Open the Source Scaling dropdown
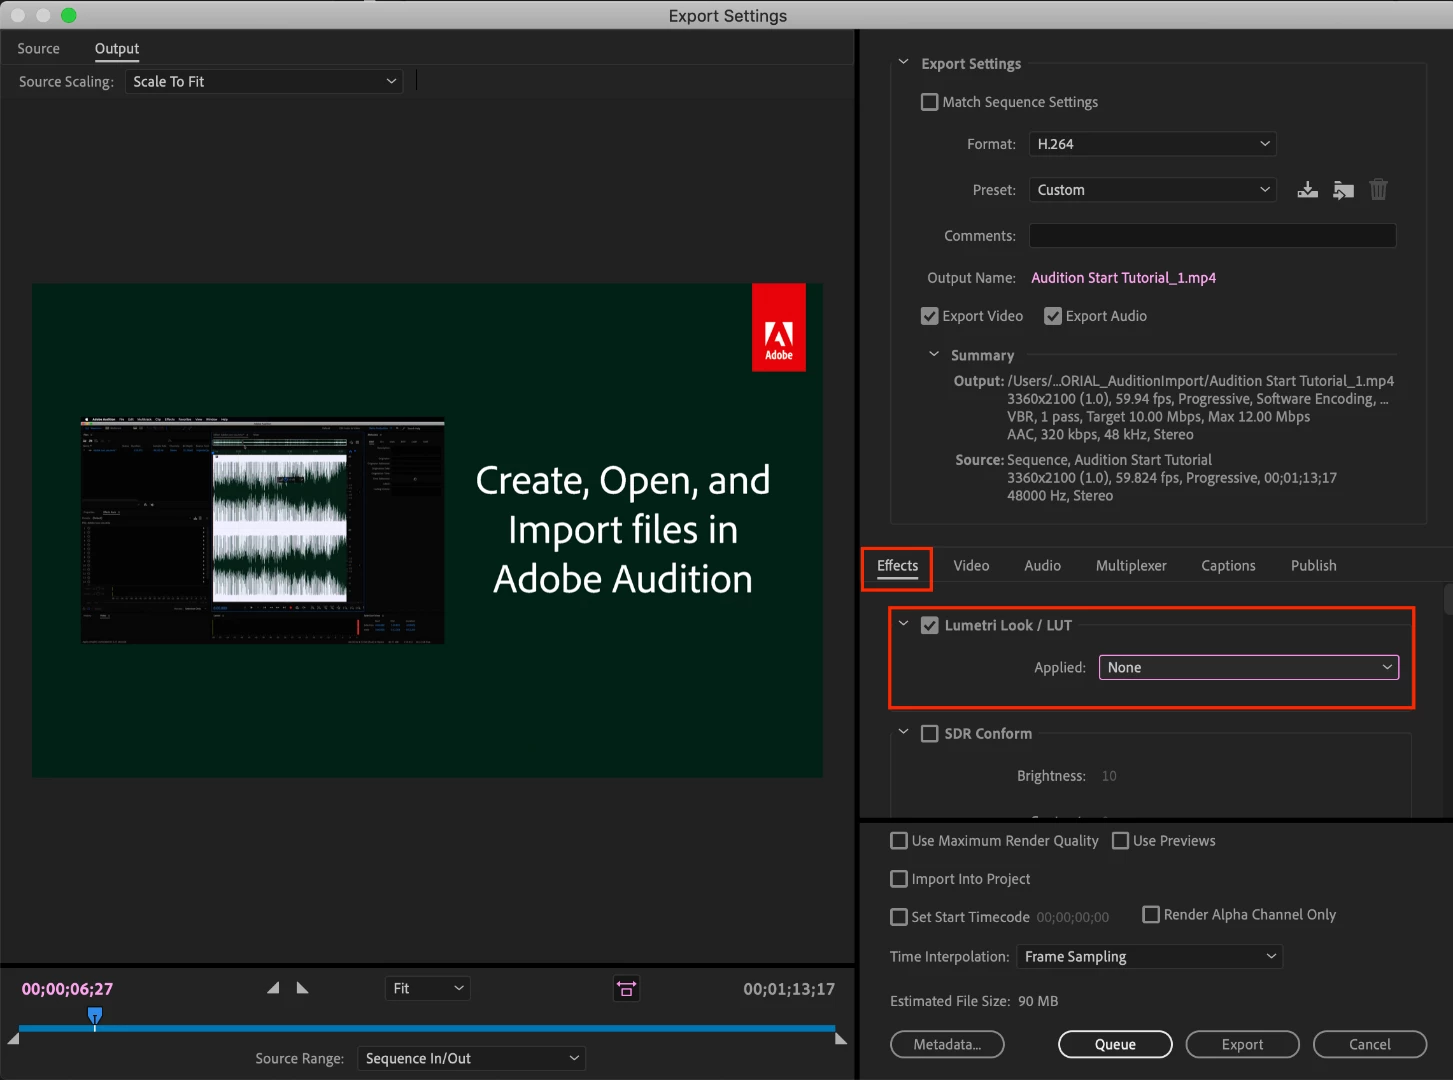Viewport: 1453px width, 1080px height. point(264,82)
